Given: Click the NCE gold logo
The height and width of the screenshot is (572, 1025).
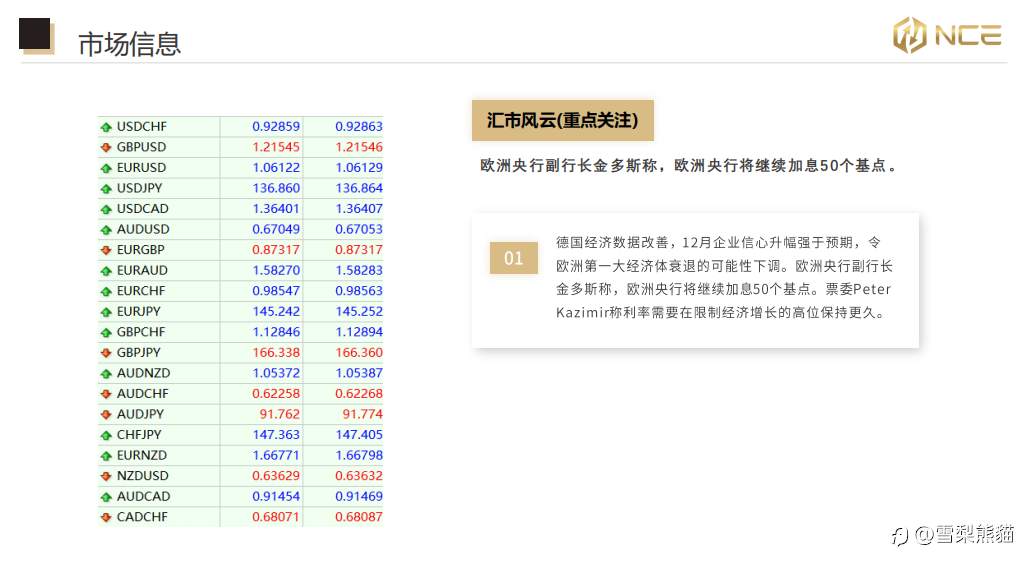Looking at the screenshot, I should click(947, 35).
